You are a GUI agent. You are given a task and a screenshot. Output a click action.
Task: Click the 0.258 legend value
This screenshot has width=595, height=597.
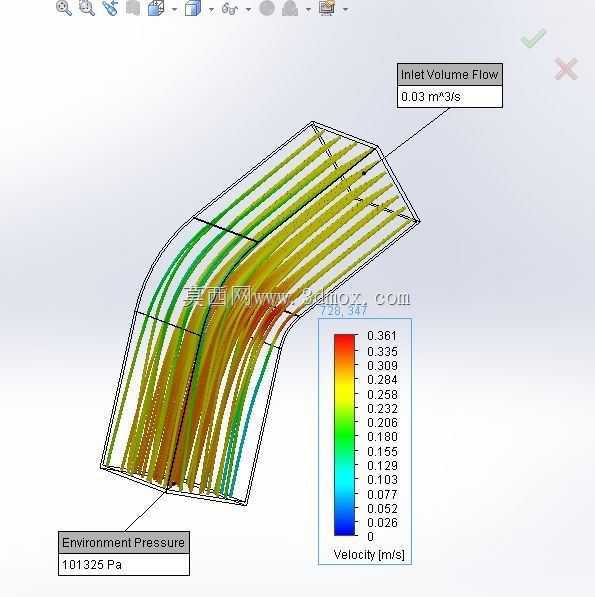[382, 394]
